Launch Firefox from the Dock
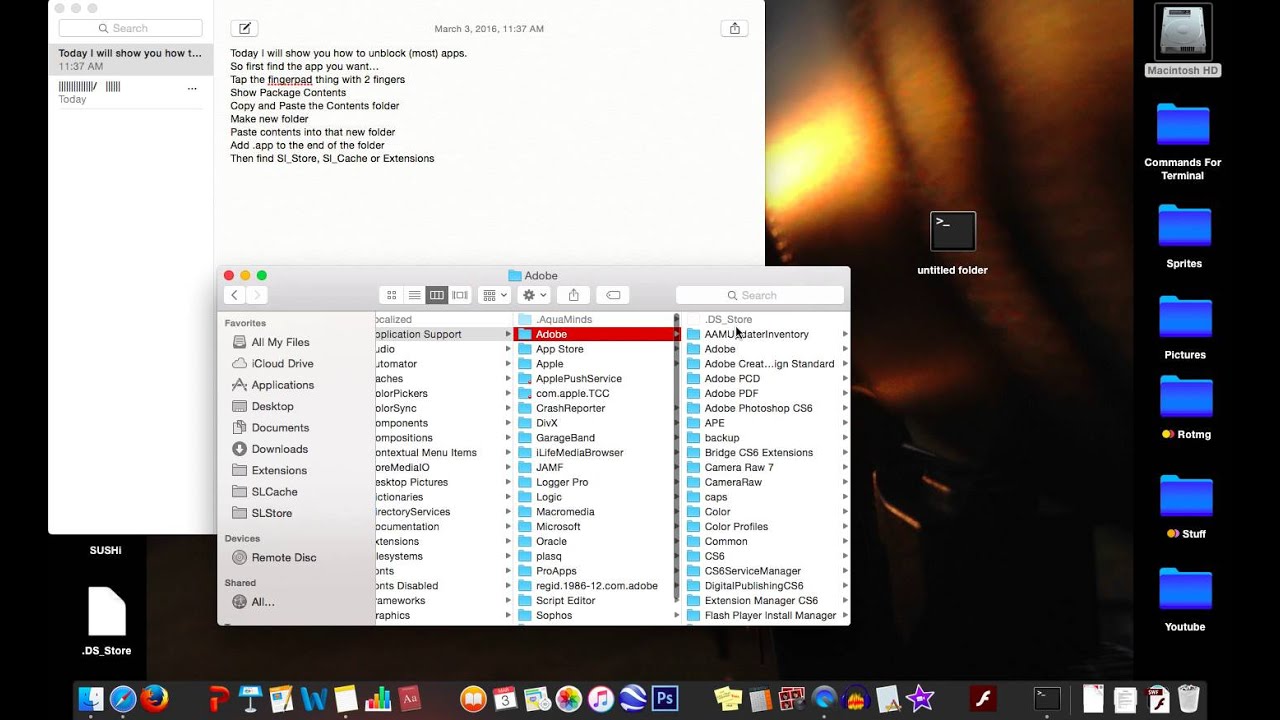This screenshot has height=720, width=1280. pyautogui.click(x=154, y=698)
